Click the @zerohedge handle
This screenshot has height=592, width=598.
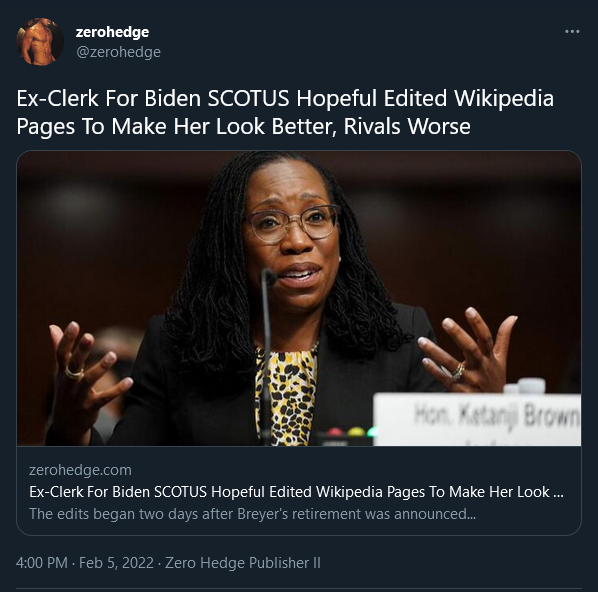tap(118, 52)
